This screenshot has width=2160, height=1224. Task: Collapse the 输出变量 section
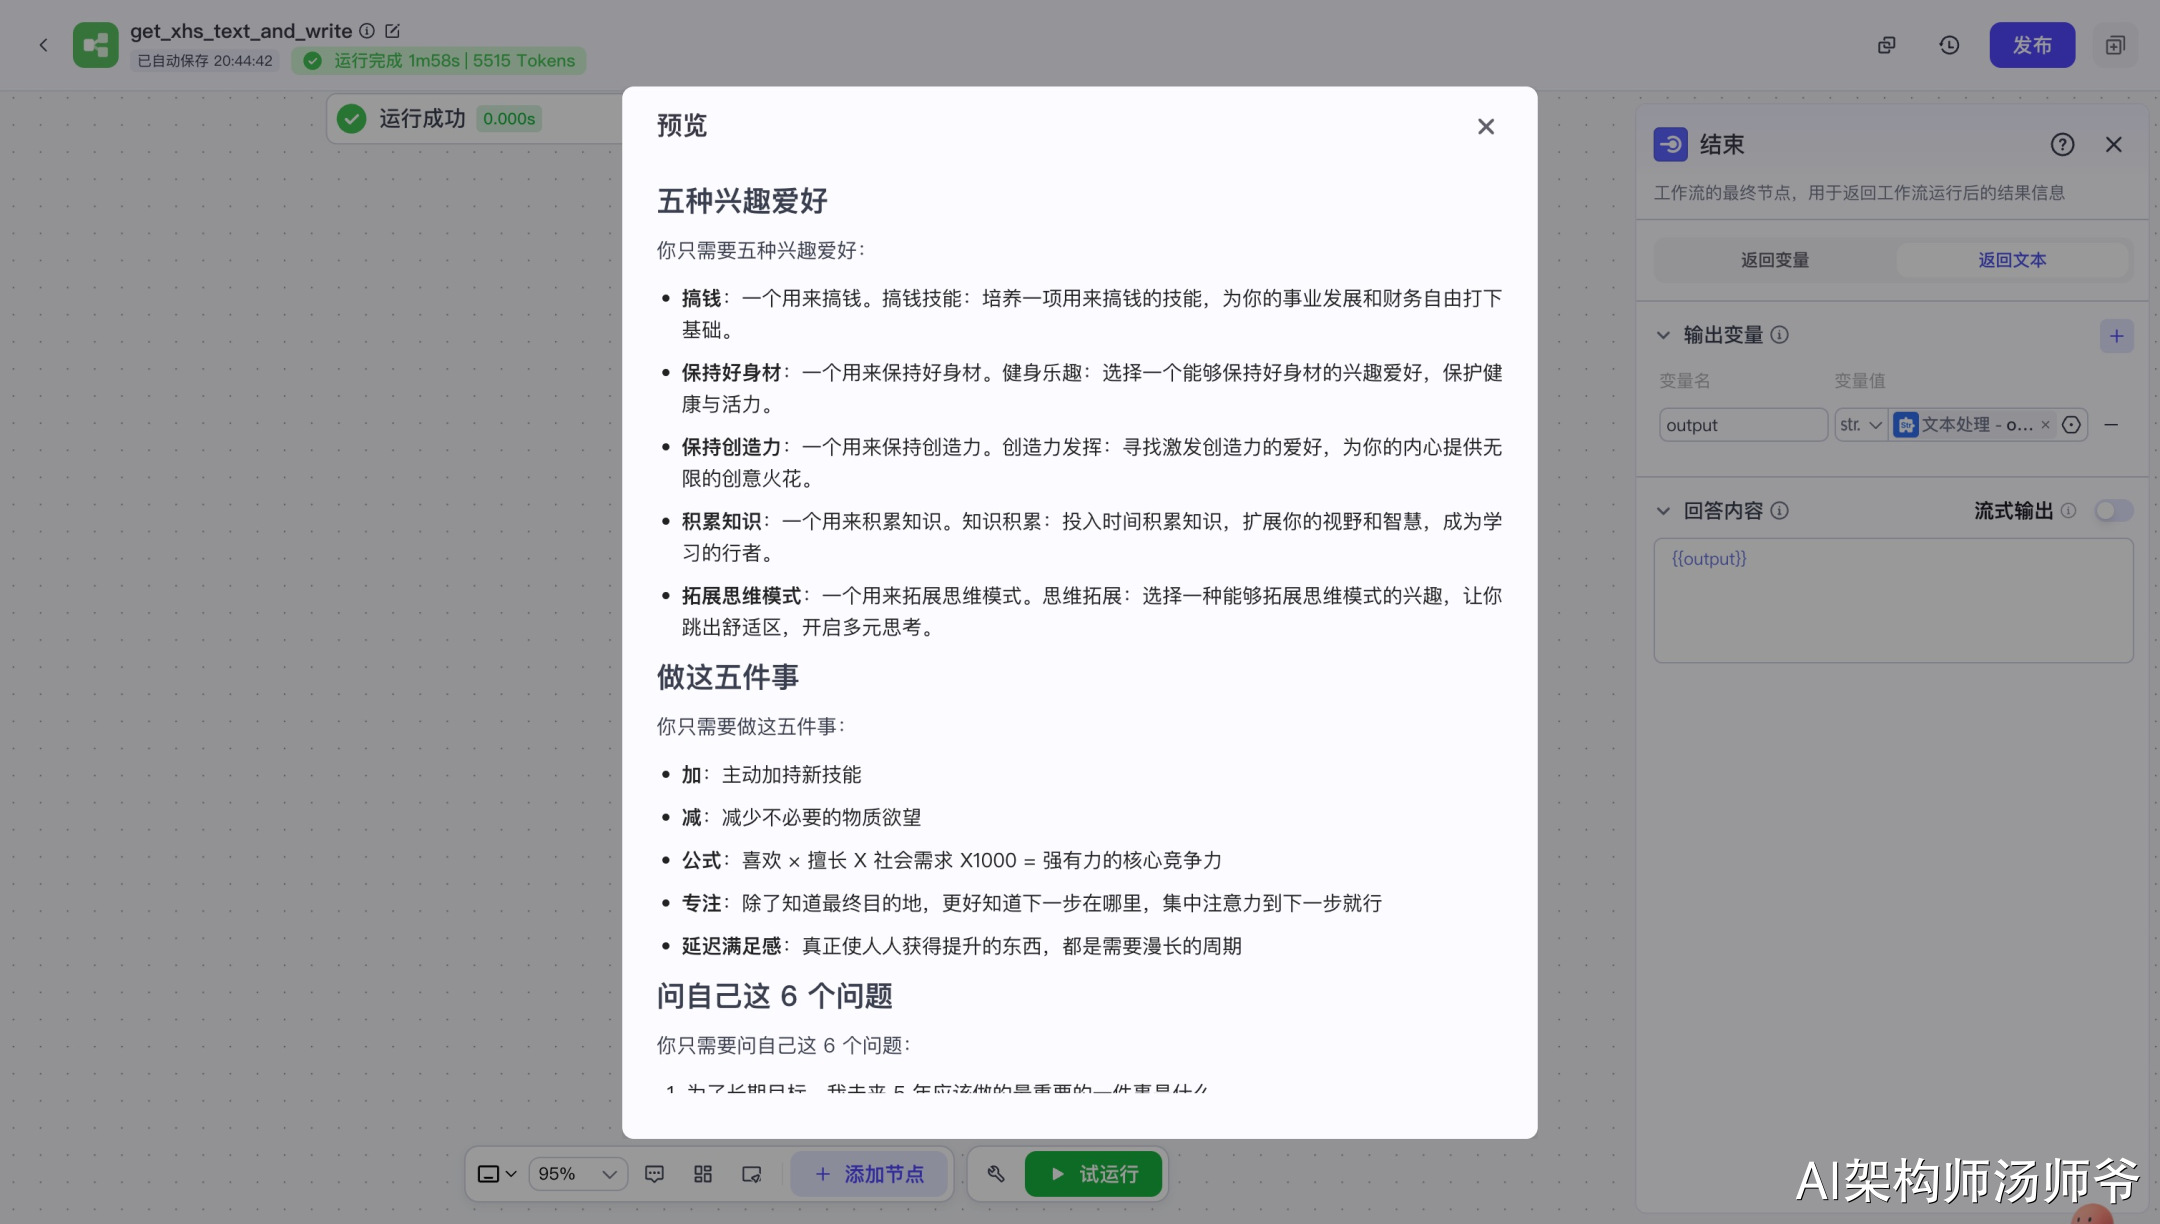[1663, 335]
